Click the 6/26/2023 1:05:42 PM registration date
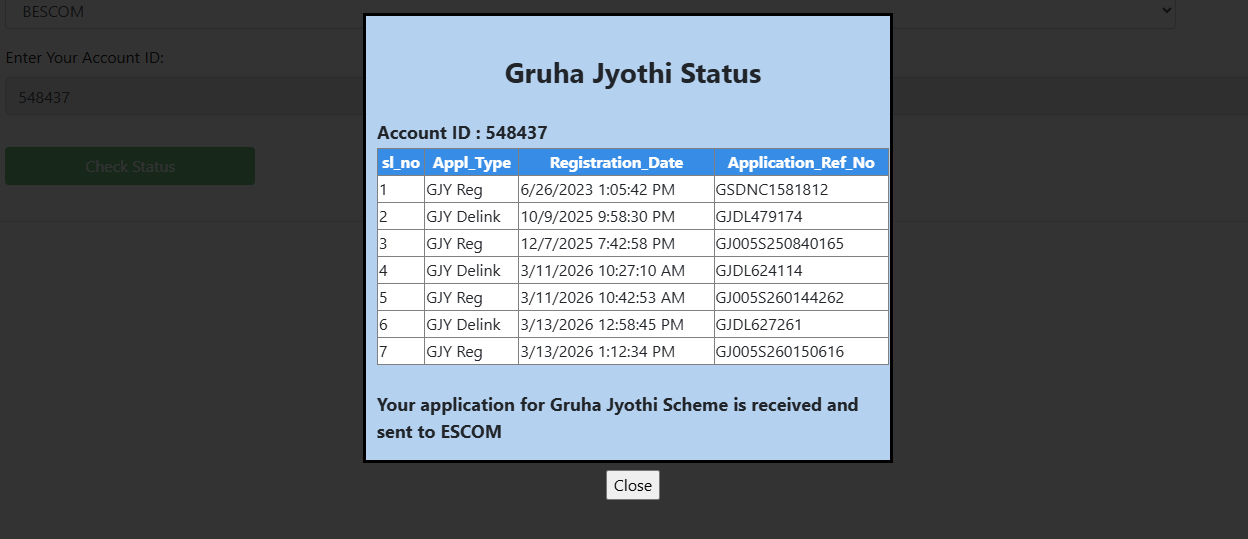 (597, 190)
